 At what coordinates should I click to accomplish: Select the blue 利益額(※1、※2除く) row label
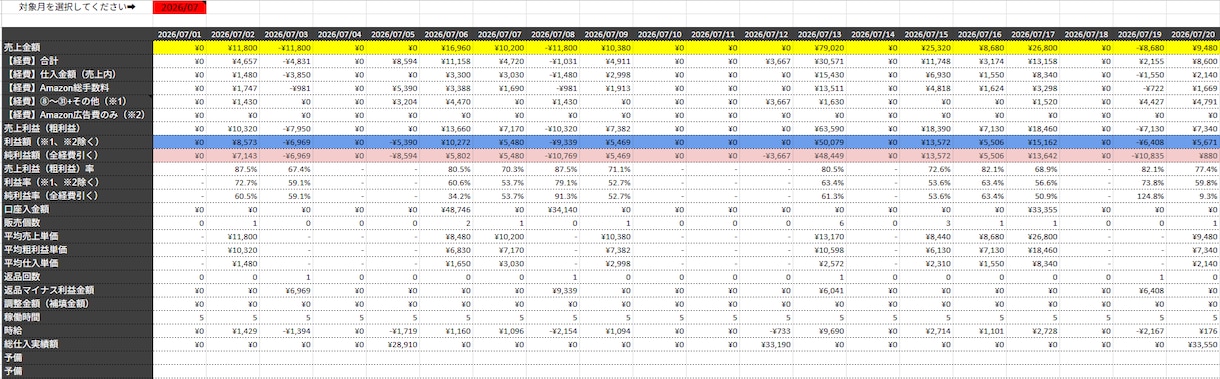coord(77,142)
